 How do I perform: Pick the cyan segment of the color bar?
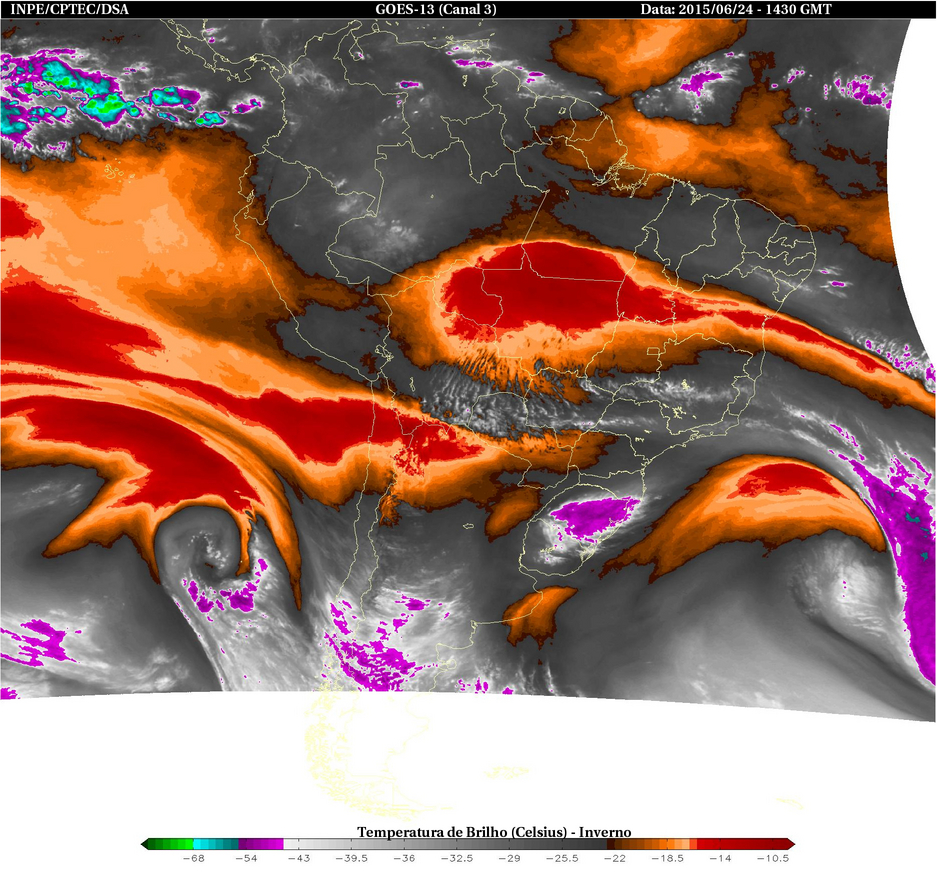pyautogui.click(x=216, y=844)
